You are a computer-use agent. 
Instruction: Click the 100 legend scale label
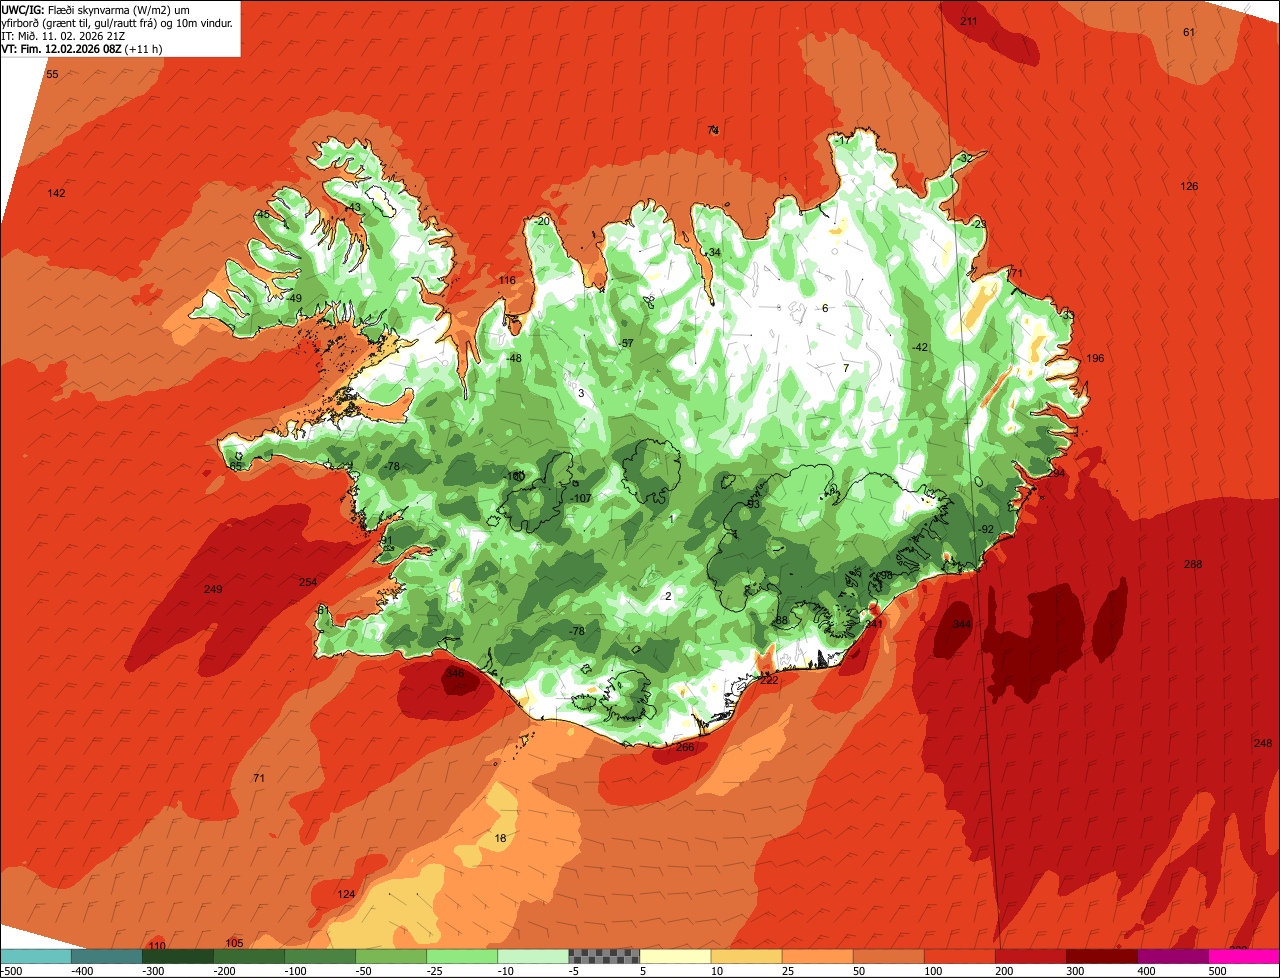[x=932, y=971]
